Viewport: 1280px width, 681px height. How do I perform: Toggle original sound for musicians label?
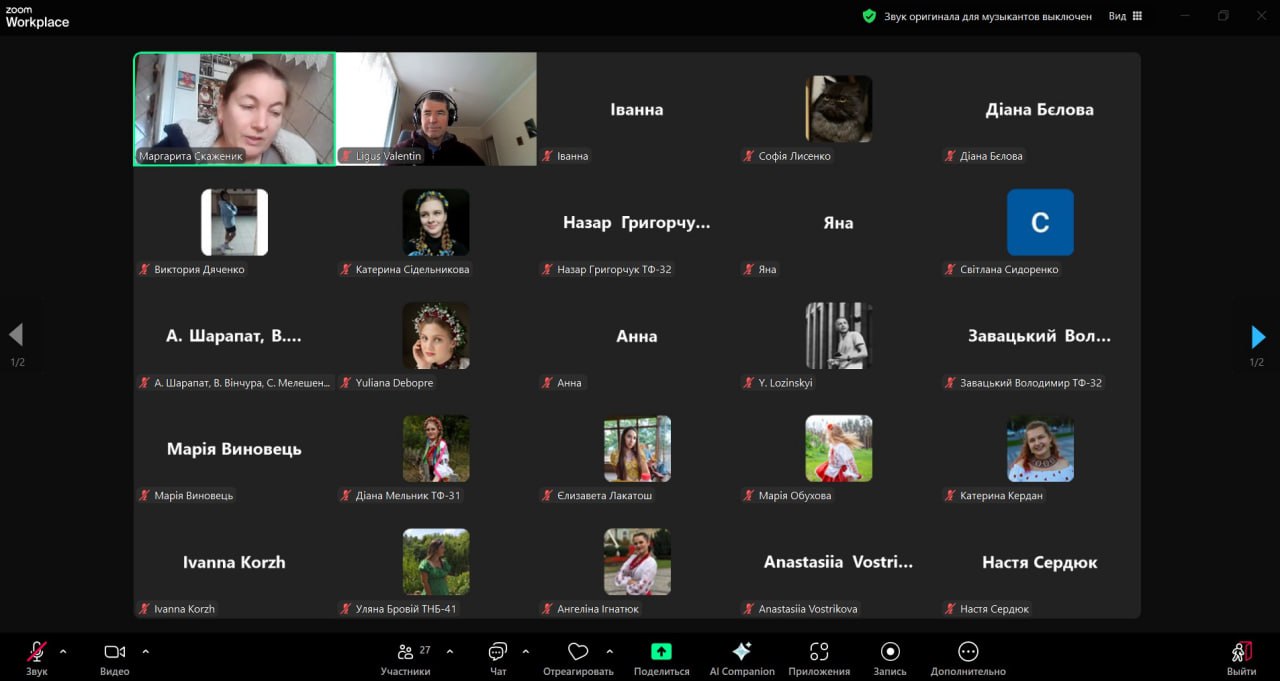pyautogui.click(x=987, y=17)
